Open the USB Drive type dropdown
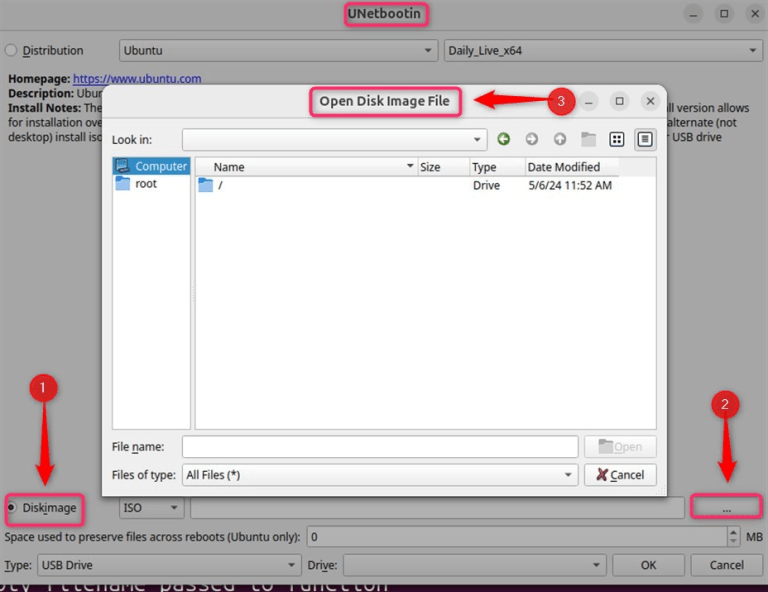 169,565
